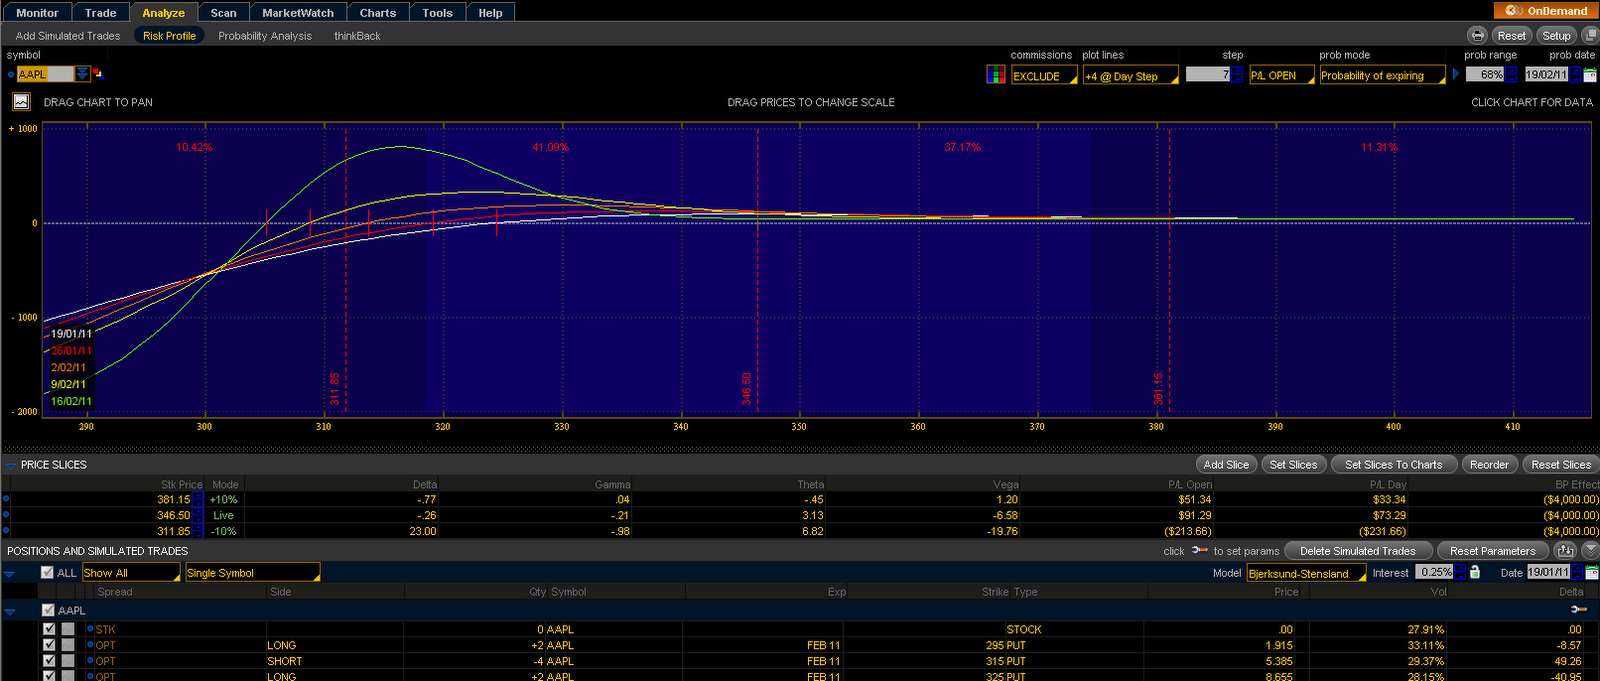1600x681 pixels.
Task: Toggle the ALL positions checkbox
Action: click(x=47, y=572)
